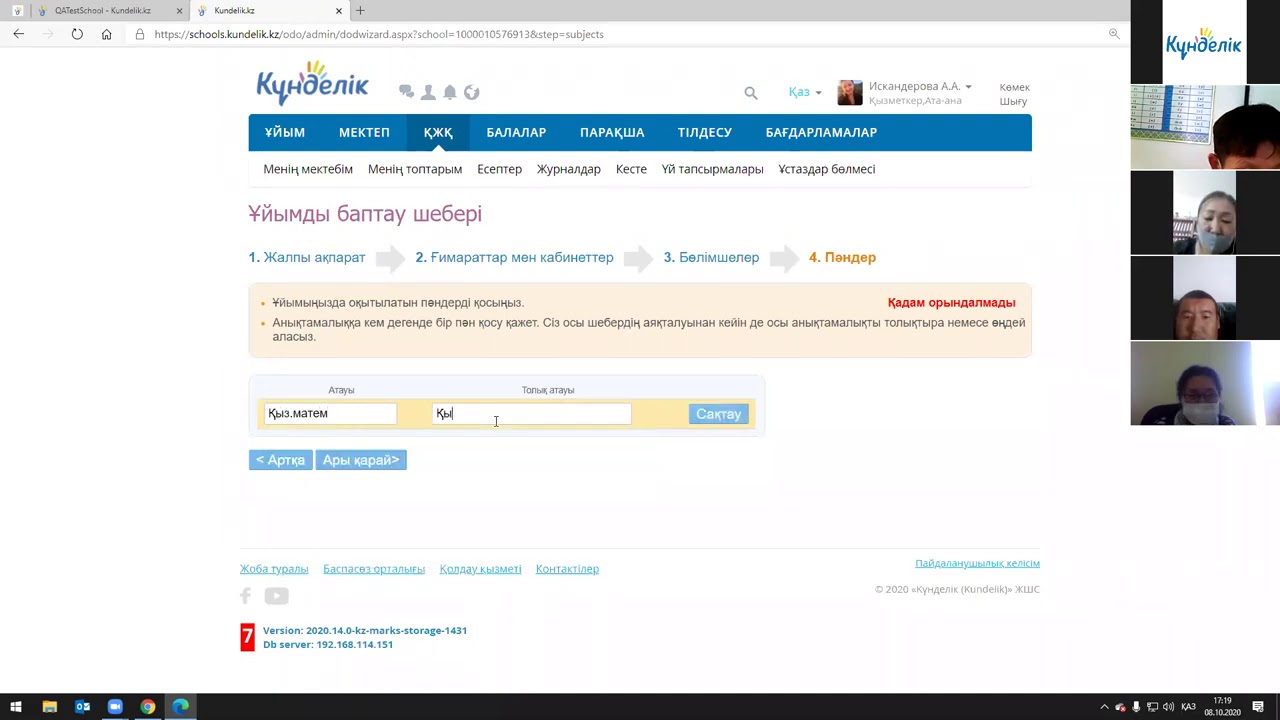This screenshot has width=1280, height=720.
Task: Click the magnifier search icon in the site header
Action: click(x=751, y=93)
